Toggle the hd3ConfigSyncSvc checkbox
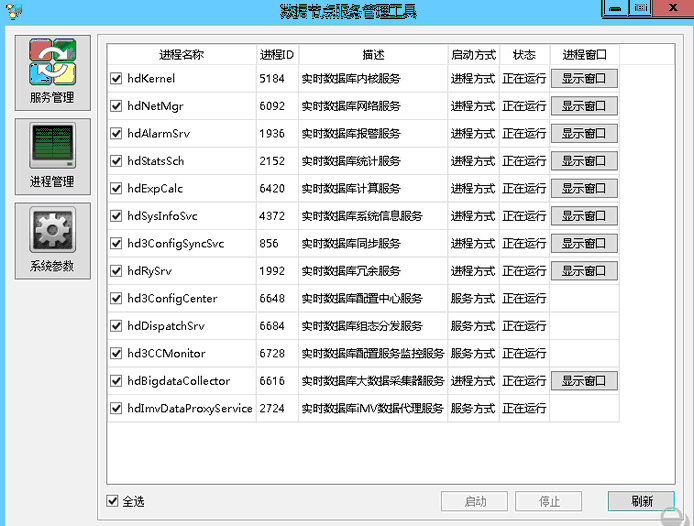Viewport: 694px width, 526px height. (116, 243)
